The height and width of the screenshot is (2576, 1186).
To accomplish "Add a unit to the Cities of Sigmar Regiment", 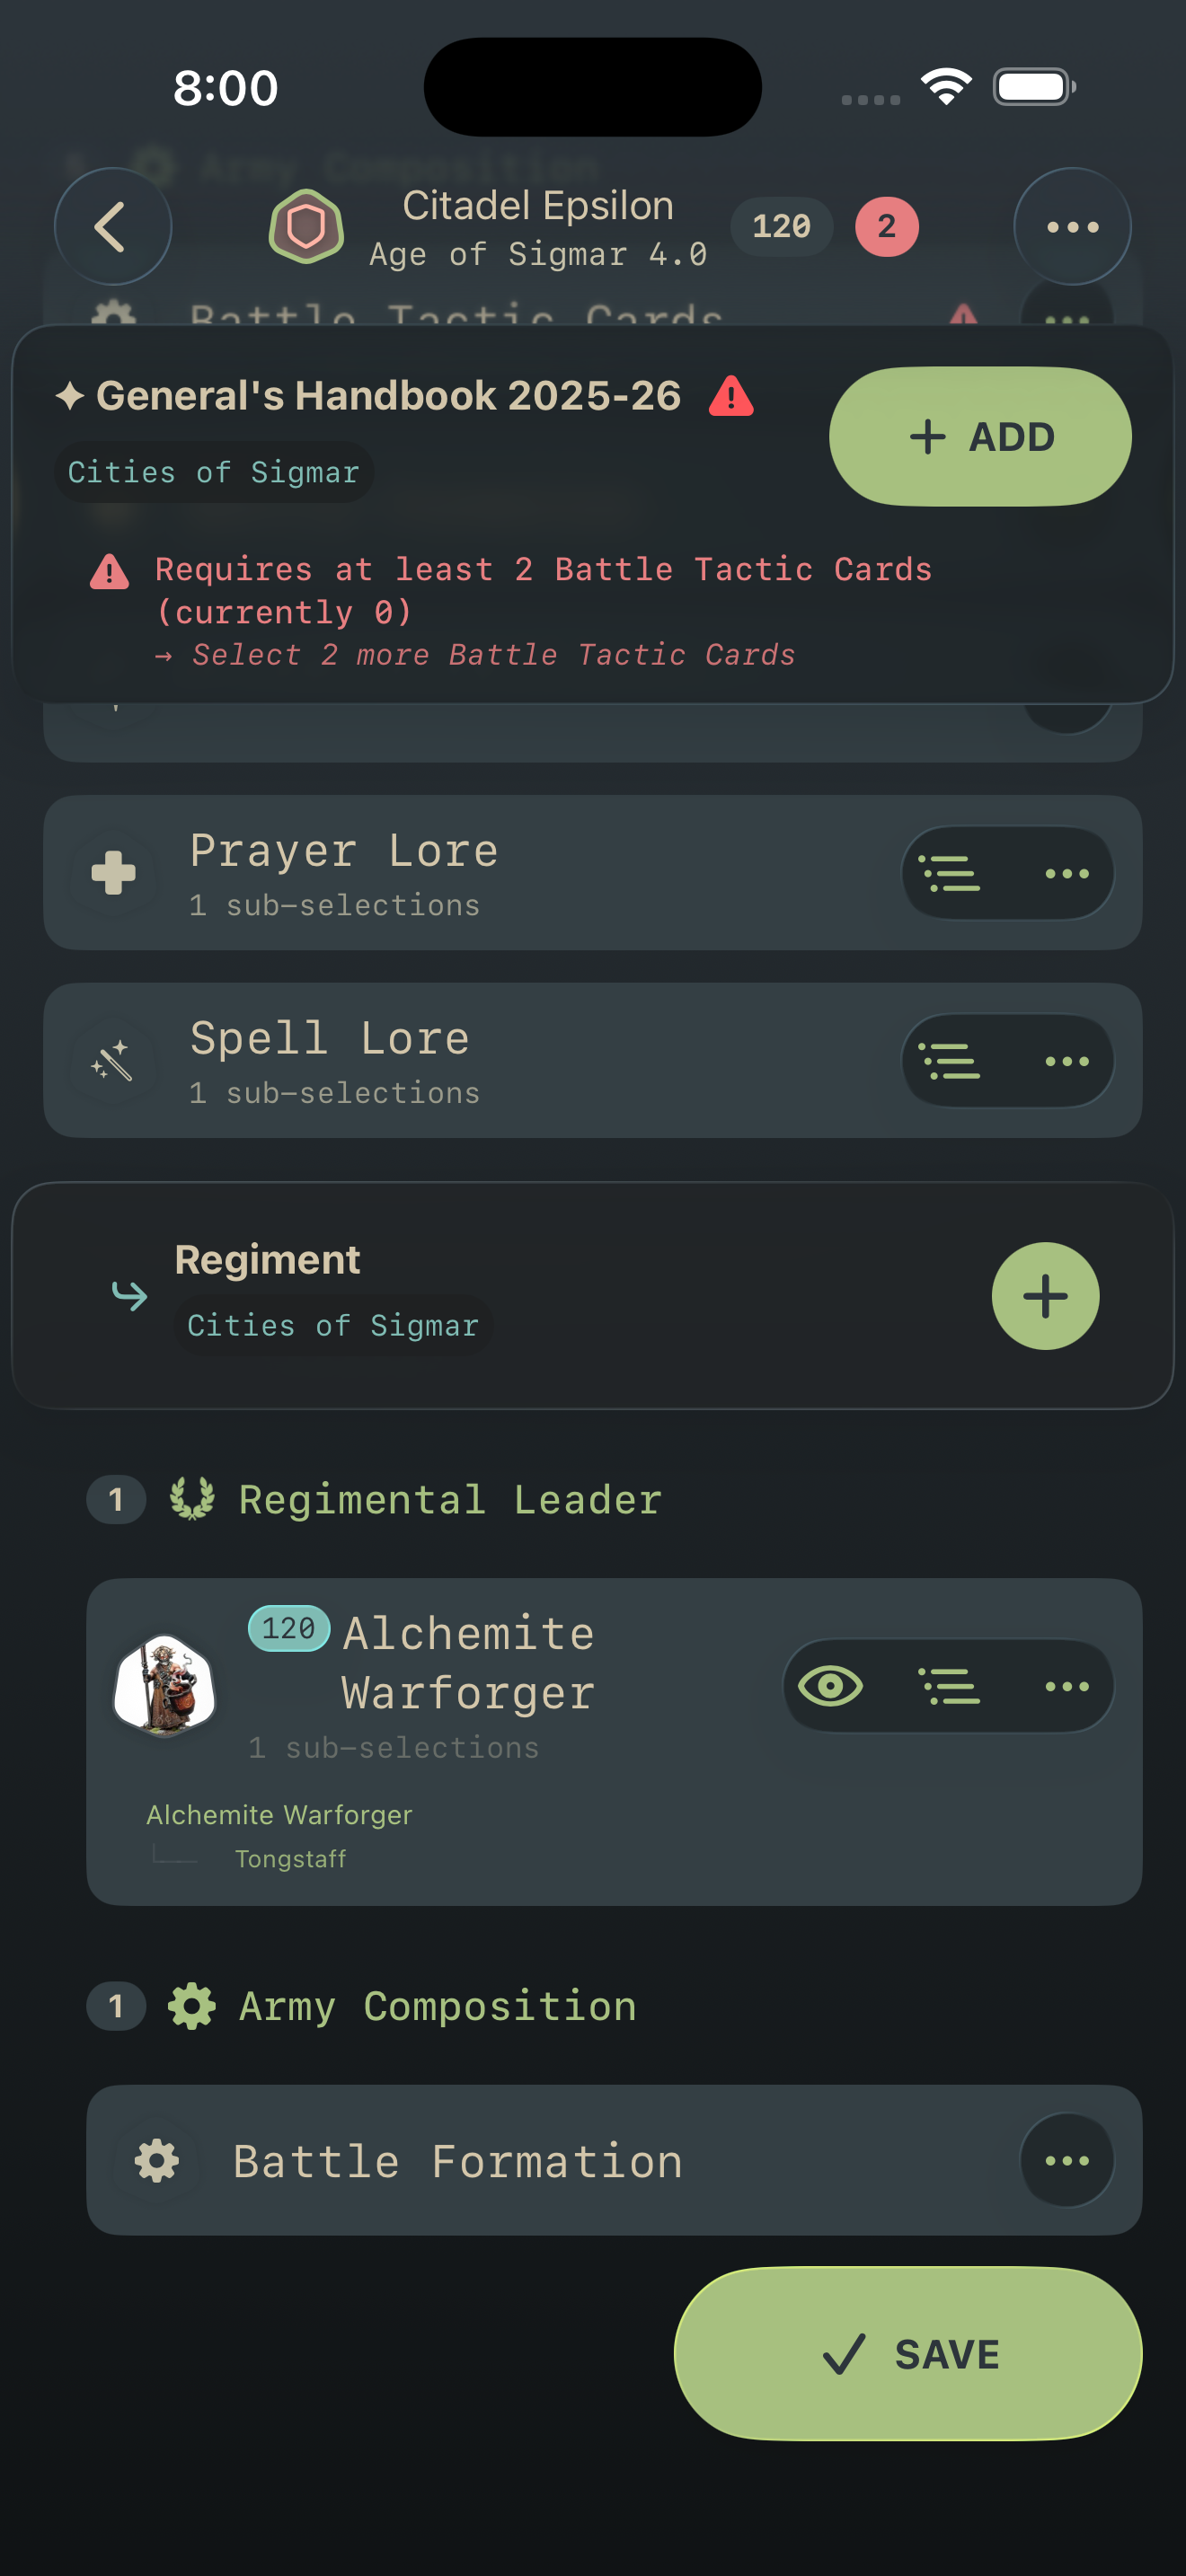I will click(1045, 1296).
